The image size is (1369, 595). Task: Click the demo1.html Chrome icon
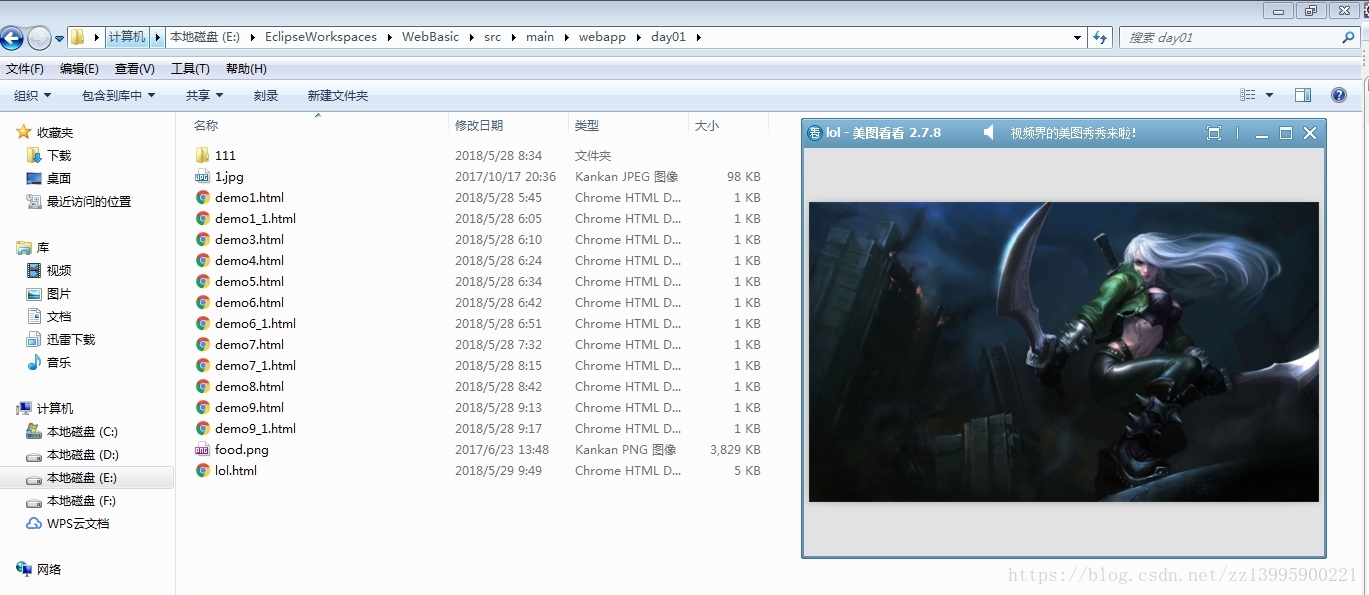click(202, 197)
